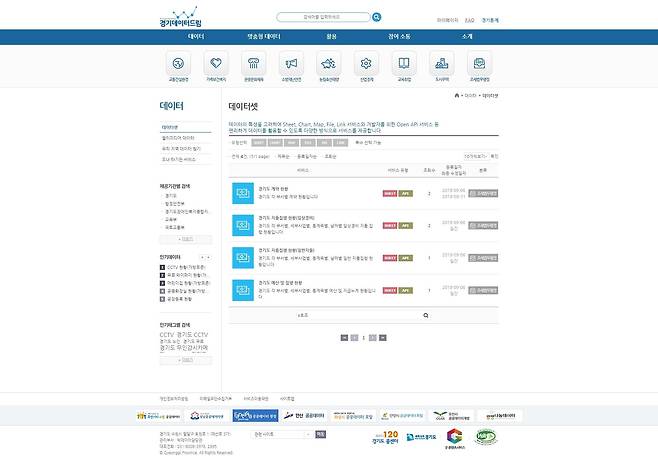This screenshot has width=658, height=456.
Task: Open the 맞춤형 데이터 menu in navigation bar
Action: [264, 36]
